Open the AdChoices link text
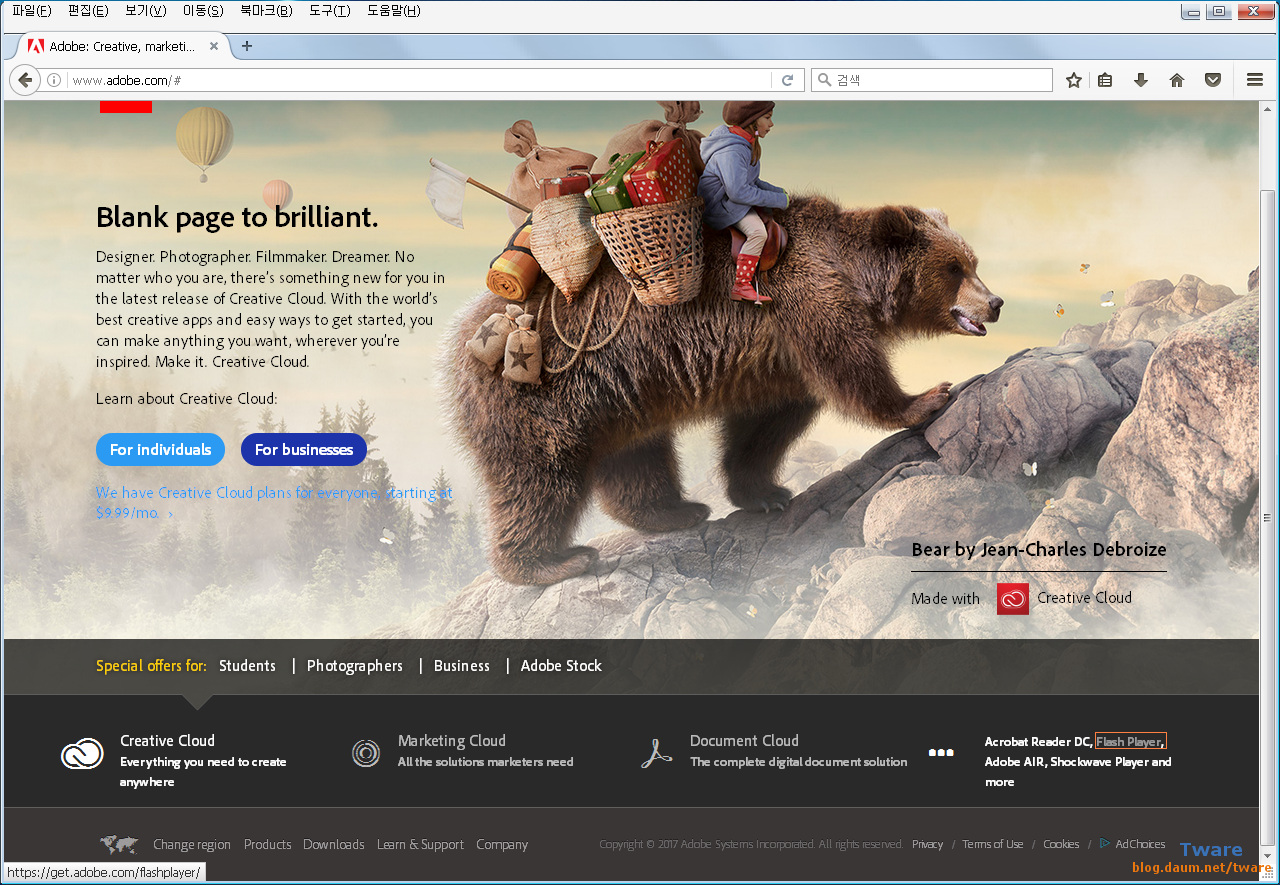 pos(1140,845)
